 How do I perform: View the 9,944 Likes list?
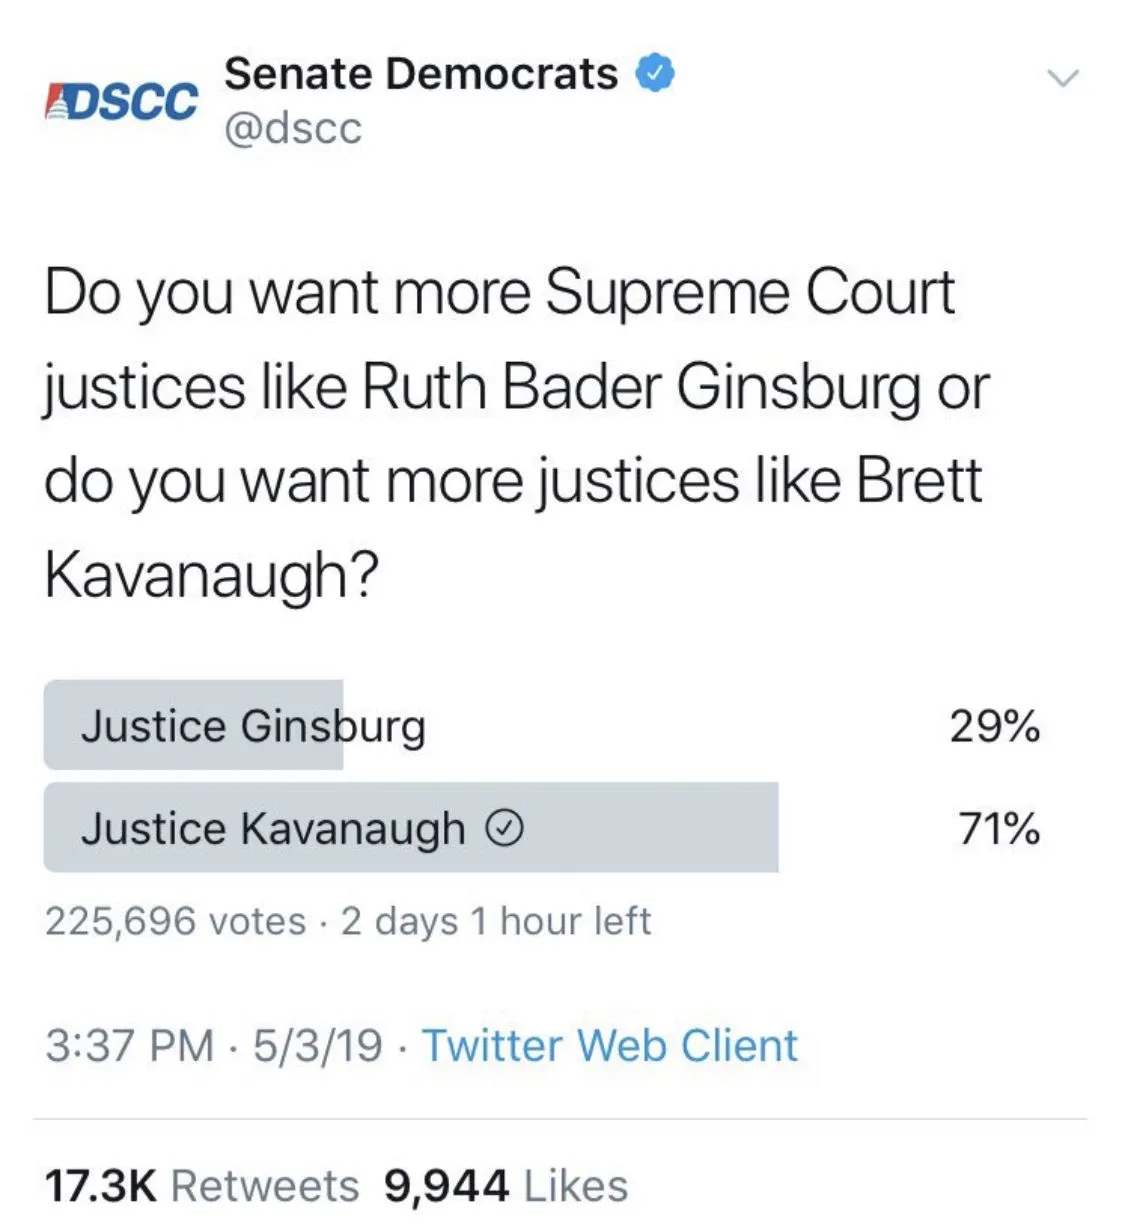pyautogui.click(x=505, y=1186)
